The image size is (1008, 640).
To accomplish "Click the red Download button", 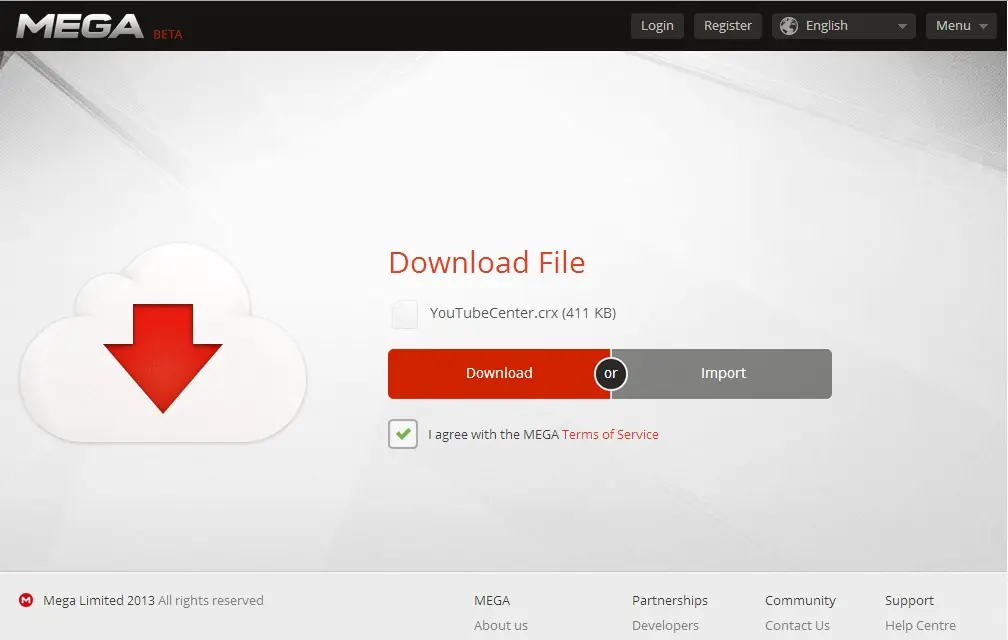I will pos(499,373).
